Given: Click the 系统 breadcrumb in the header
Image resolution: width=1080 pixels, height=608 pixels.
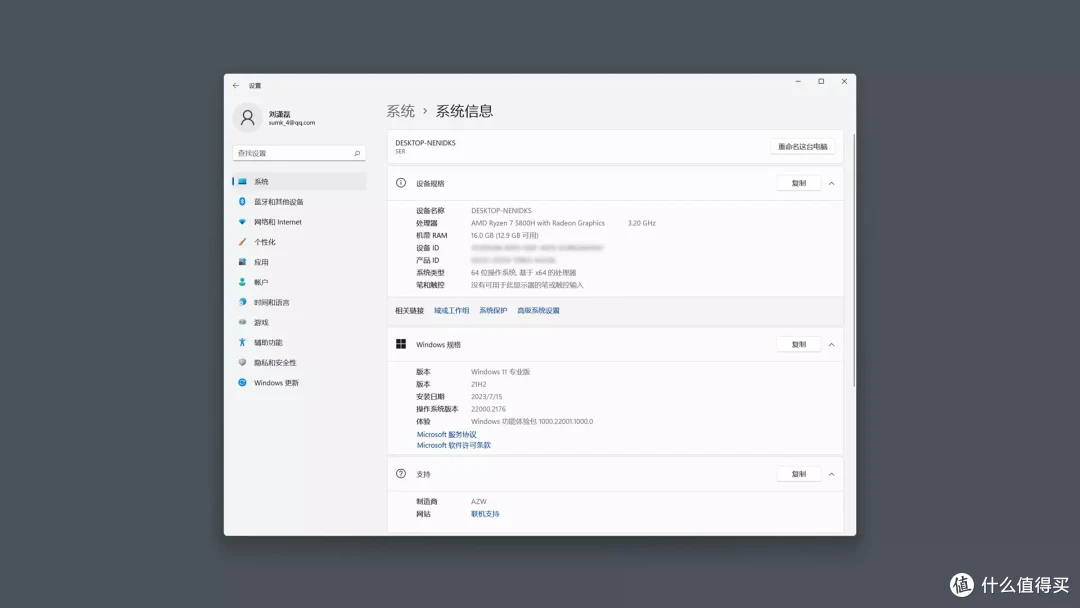Looking at the screenshot, I should tap(400, 111).
